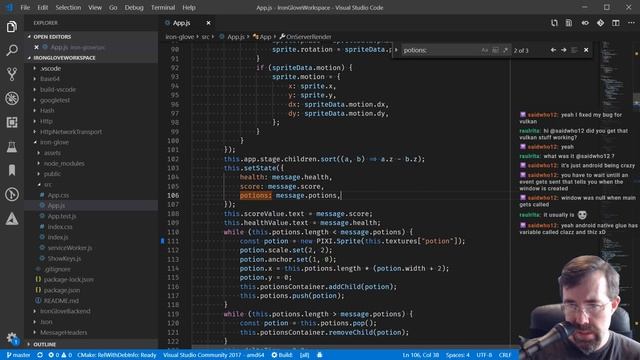Click the diamond-shaped editor toolbar icon
This screenshot has width=640, height=360.
[x=600, y=23]
